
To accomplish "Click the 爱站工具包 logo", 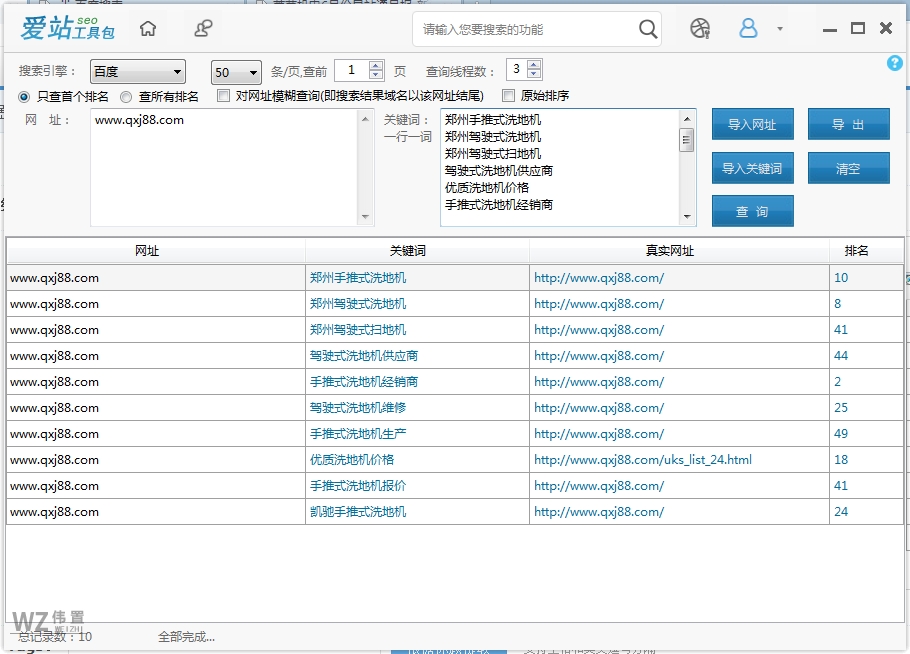I will coord(66,28).
